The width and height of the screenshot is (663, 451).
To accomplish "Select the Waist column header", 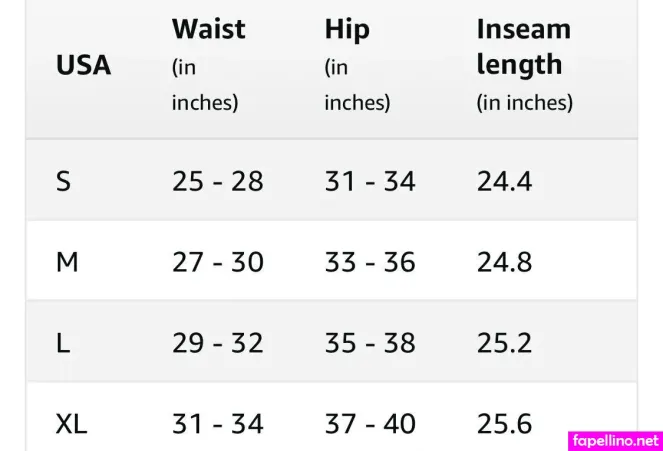I will click(208, 29).
